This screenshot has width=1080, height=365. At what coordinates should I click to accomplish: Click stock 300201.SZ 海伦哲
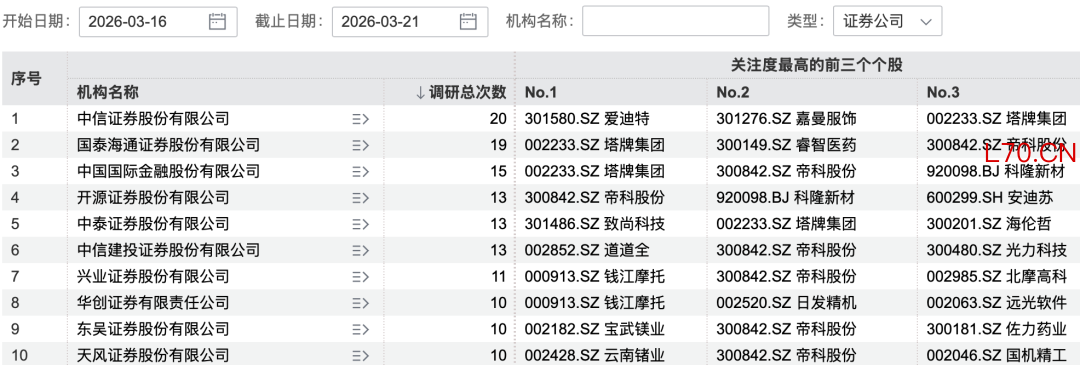coord(989,225)
